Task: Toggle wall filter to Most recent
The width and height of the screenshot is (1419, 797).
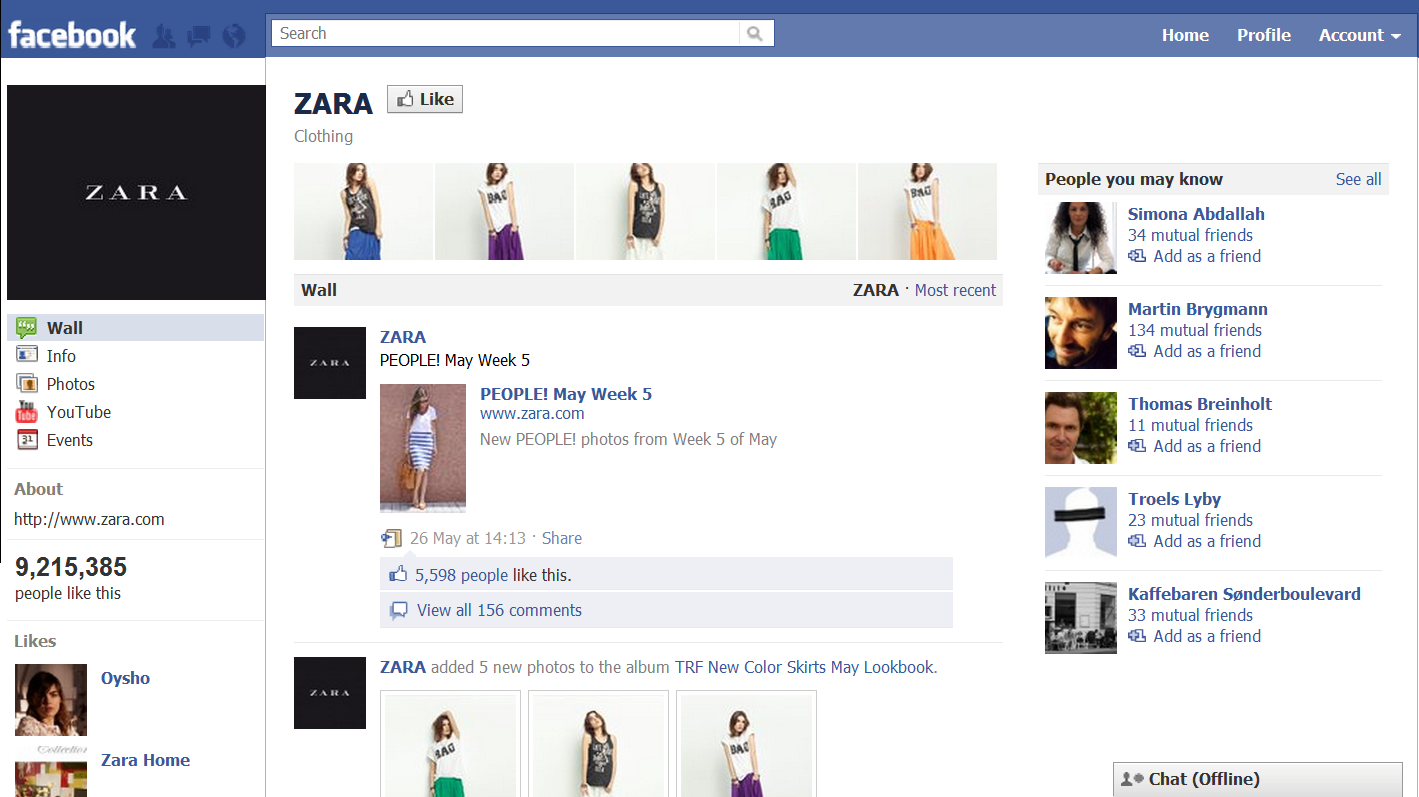Action: point(955,290)
